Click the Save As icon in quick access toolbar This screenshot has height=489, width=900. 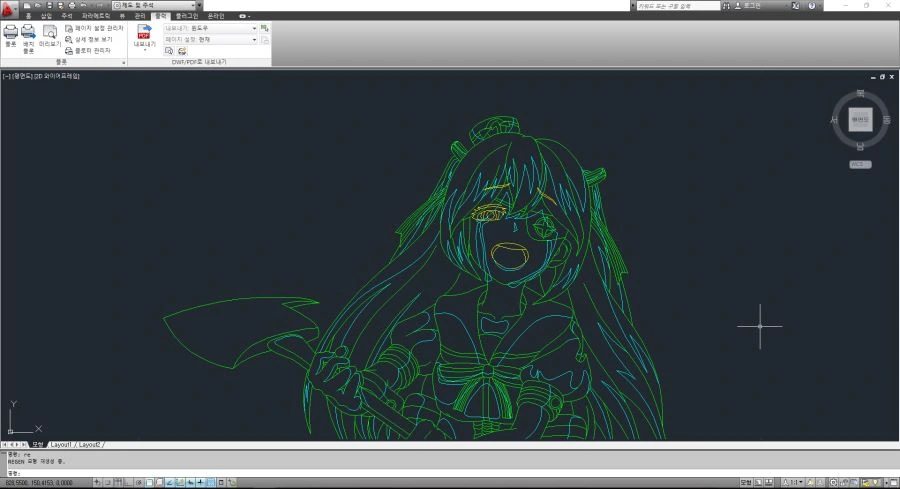[x=60, y=5]
